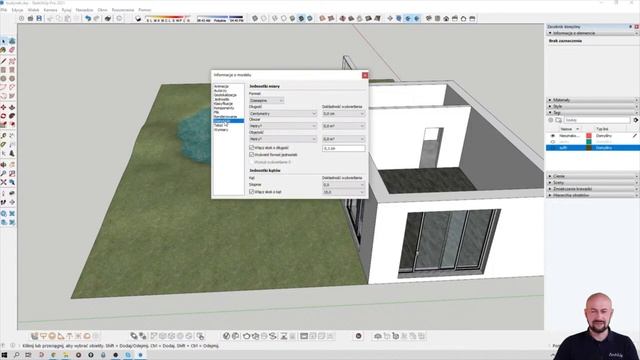This screenshot has width=640, height=360.
Task: Toggle shadows display icon
Action: click(x=138, y=18)
